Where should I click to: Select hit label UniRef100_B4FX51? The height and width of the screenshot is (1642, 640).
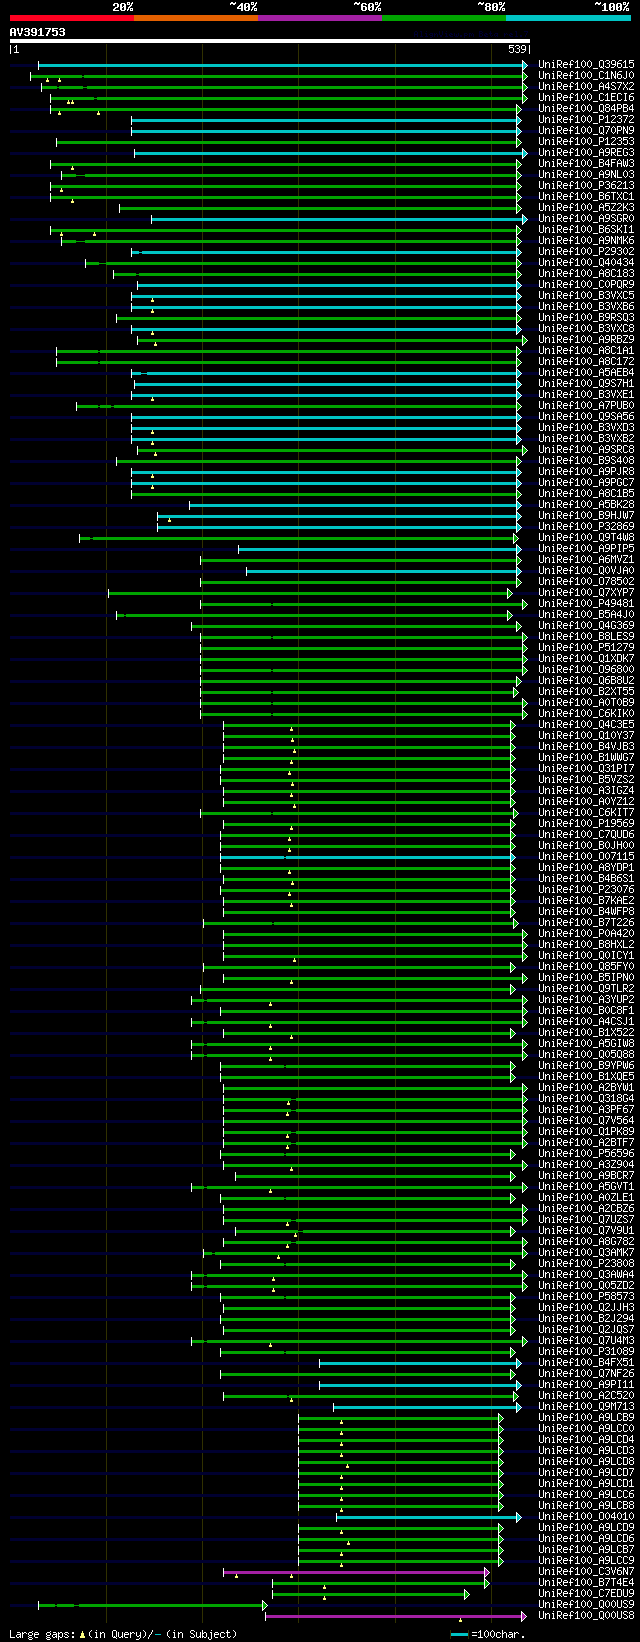[586, 1362]
